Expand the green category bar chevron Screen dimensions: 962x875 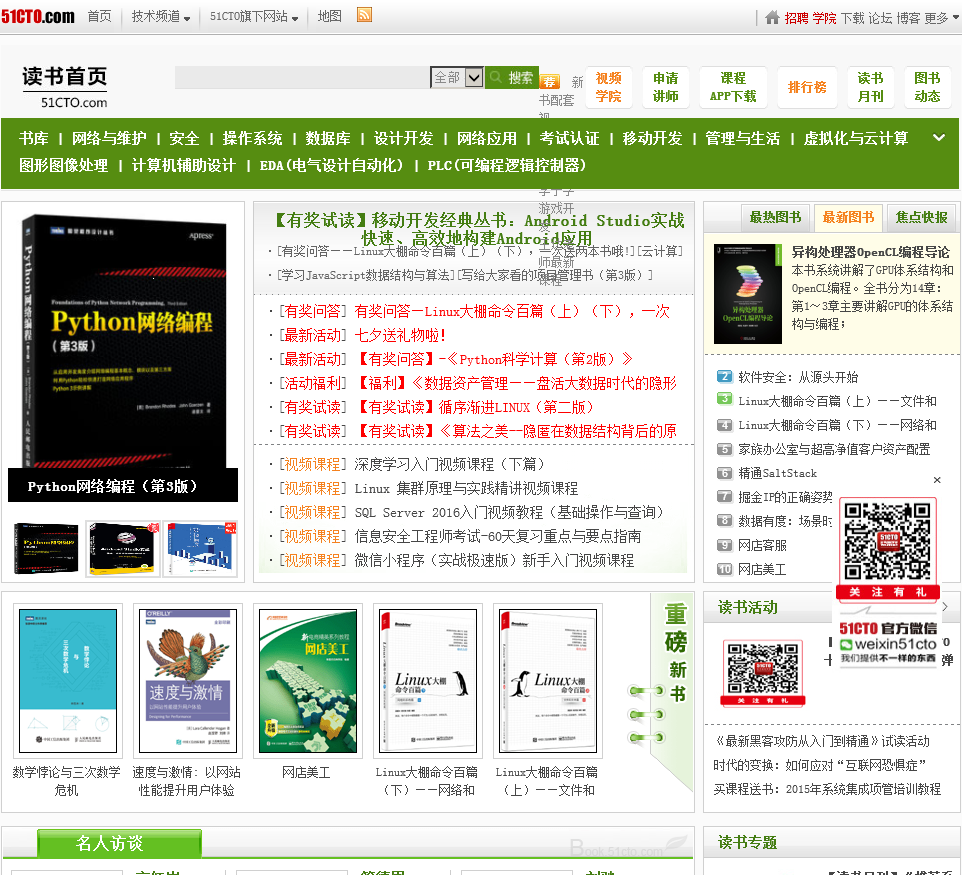pos(938,138)
